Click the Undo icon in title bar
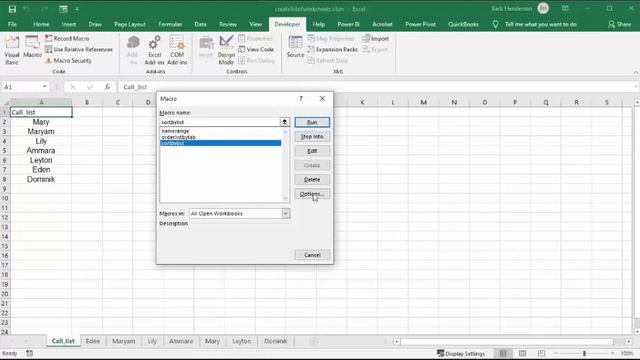Image resolution: width=640 pixels, height=360 pixels. pyautogui.click(x=27, y=9)
